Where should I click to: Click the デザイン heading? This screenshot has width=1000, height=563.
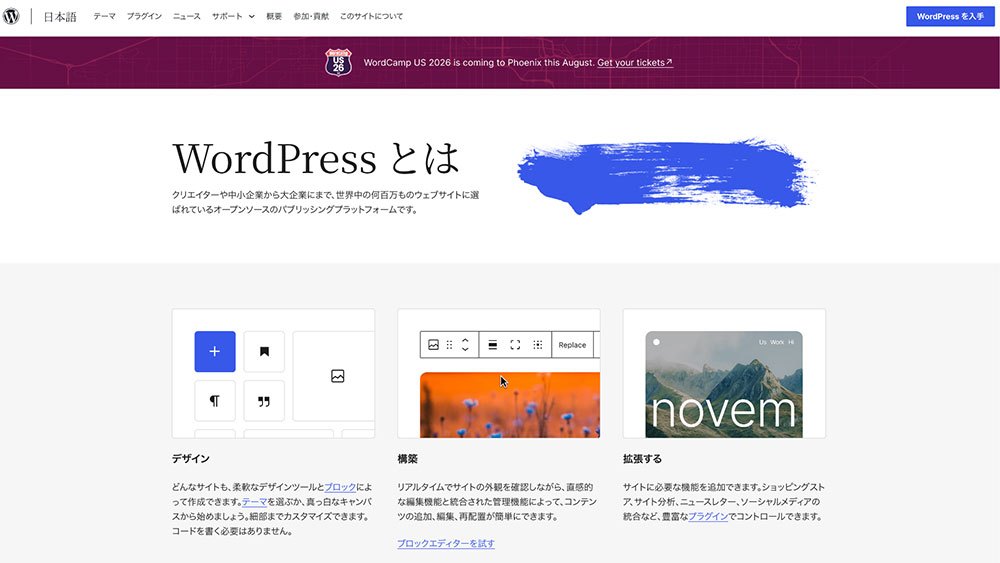tap(191, 458)
